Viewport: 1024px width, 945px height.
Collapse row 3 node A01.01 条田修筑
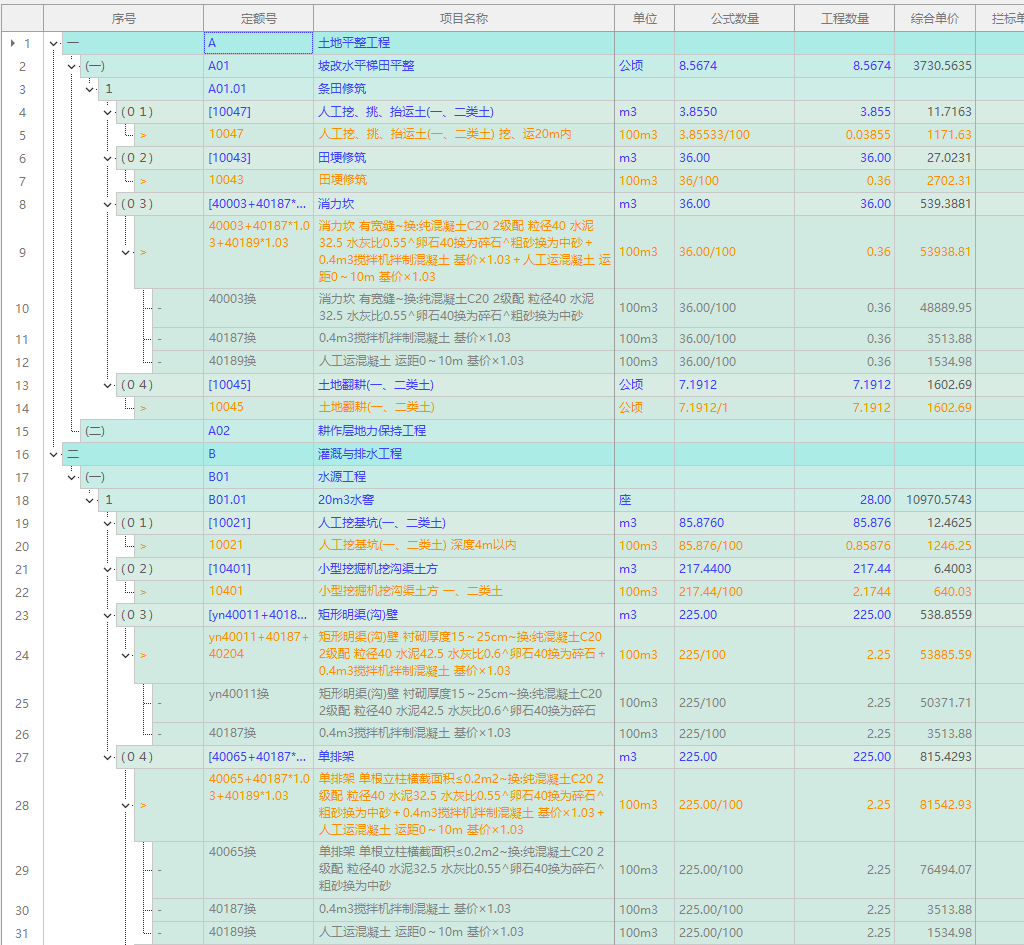(x=90, y=89)
